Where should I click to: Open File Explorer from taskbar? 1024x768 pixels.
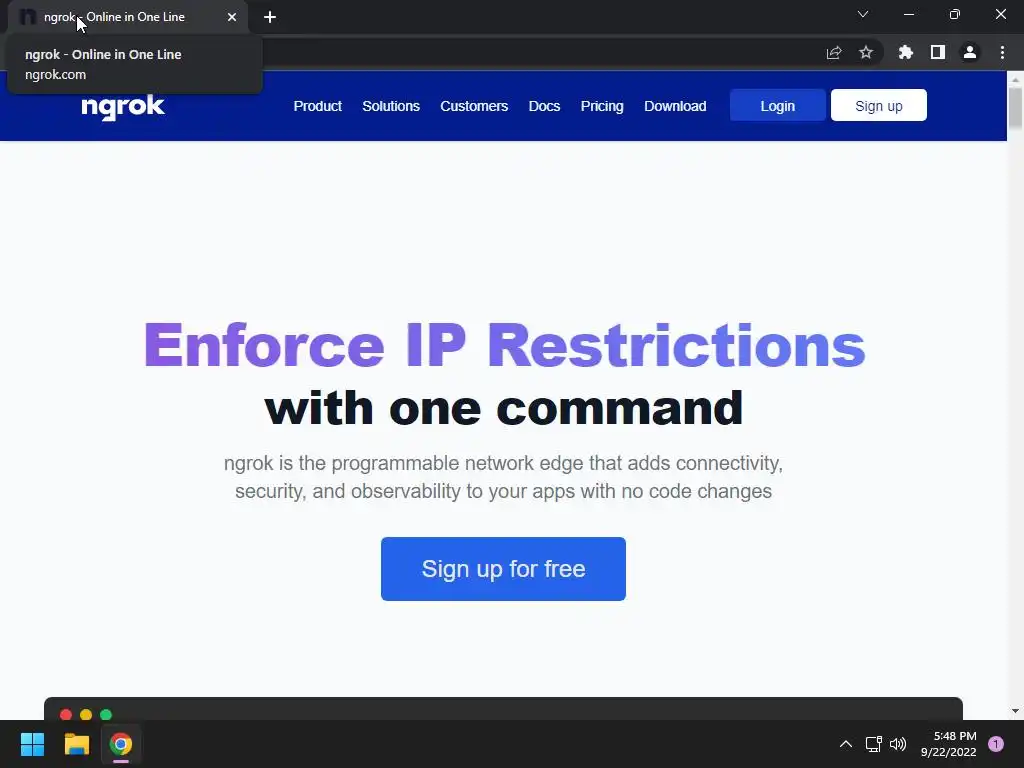click(76, 744)
